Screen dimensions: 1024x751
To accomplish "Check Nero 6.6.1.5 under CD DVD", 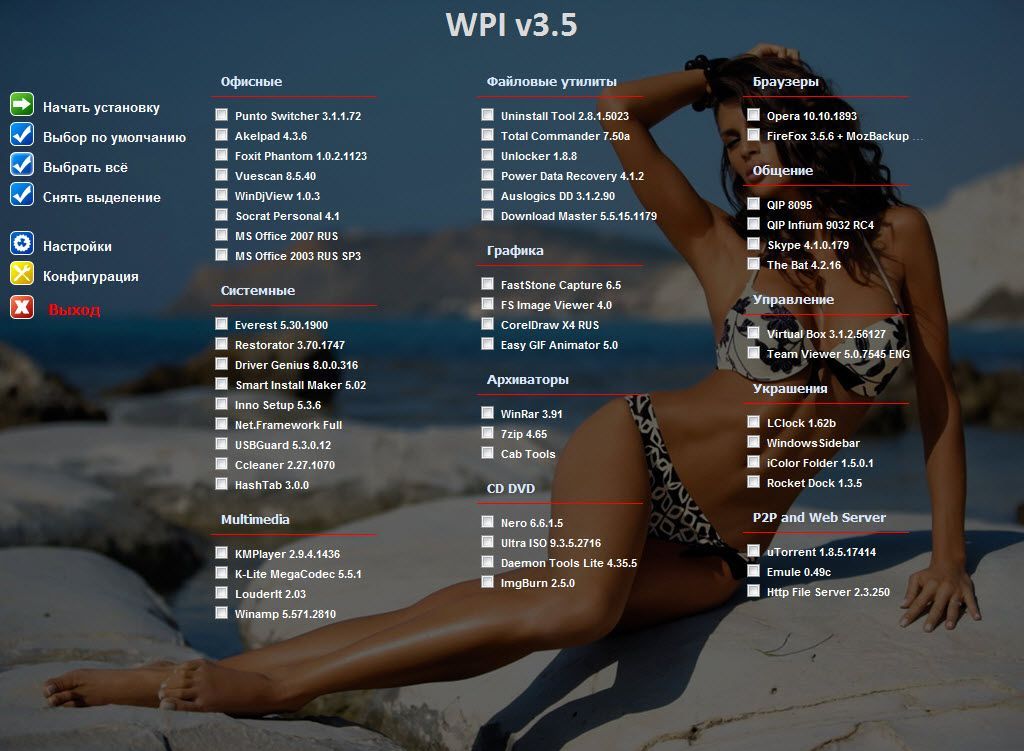I will tap(487, 522).
